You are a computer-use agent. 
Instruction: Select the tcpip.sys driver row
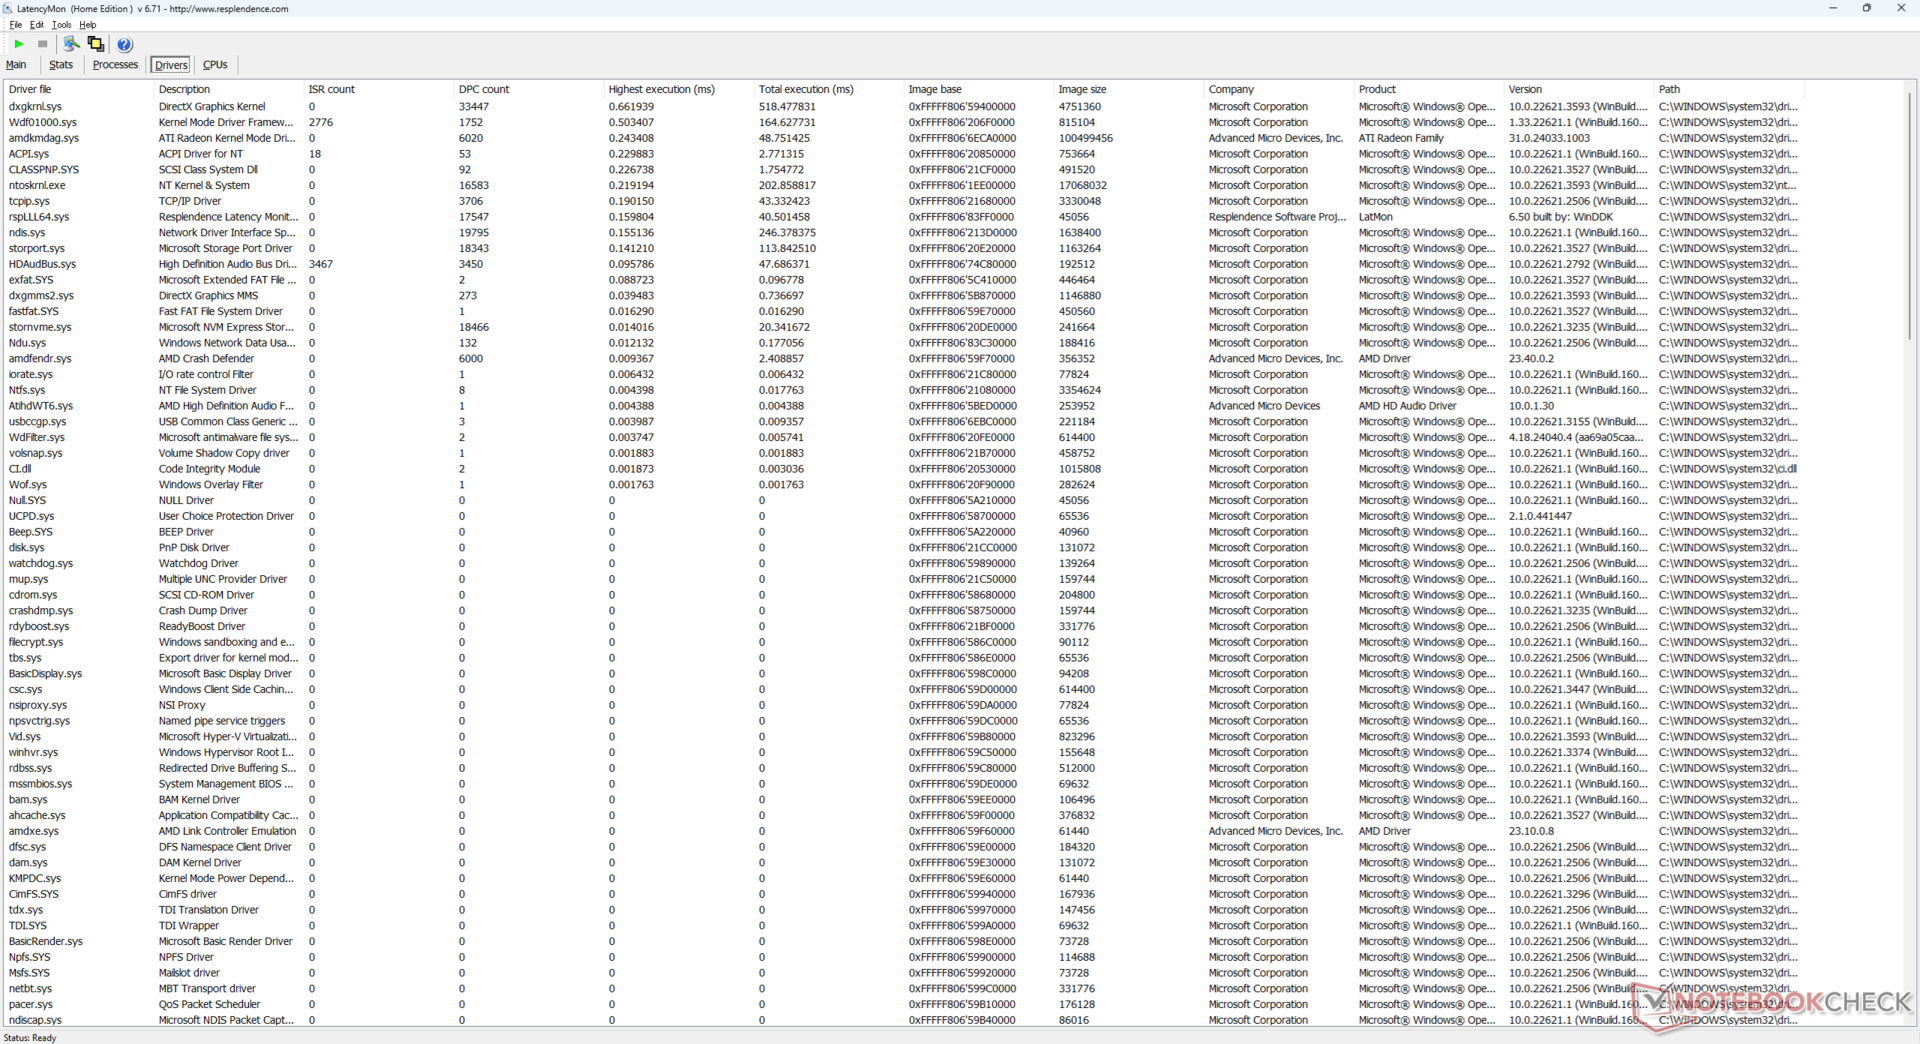(x=903, y=201)
